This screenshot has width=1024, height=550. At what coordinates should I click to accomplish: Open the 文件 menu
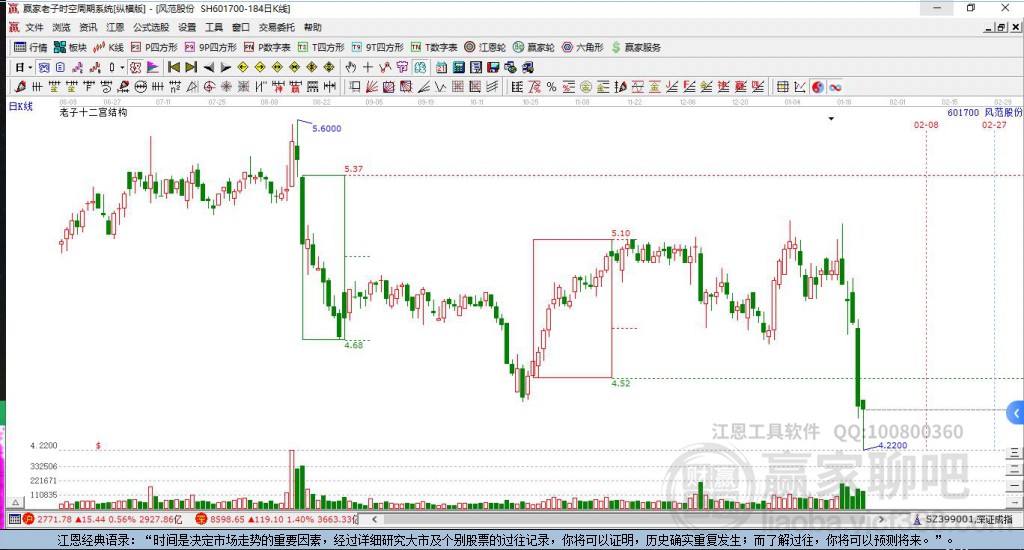tap(34, 27)
